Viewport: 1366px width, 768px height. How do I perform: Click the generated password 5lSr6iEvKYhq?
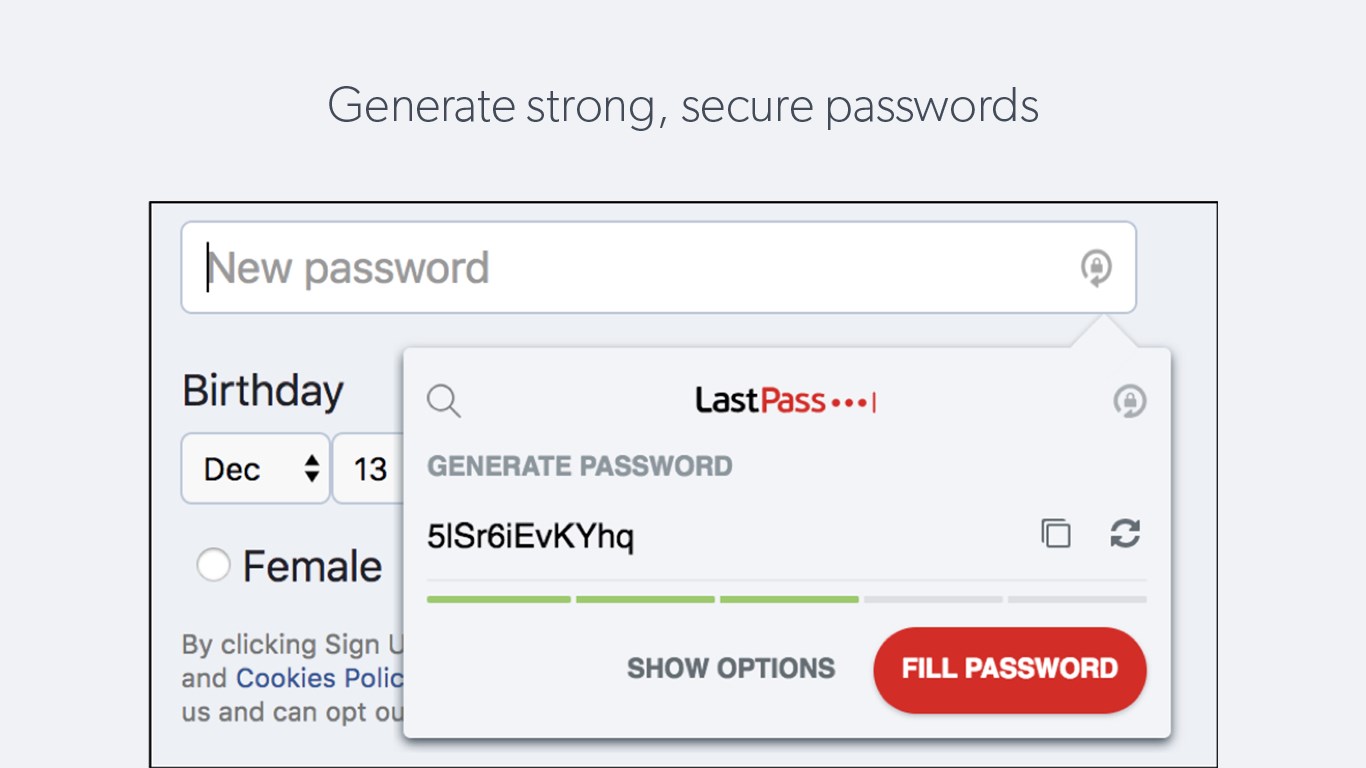click(530, 537)
